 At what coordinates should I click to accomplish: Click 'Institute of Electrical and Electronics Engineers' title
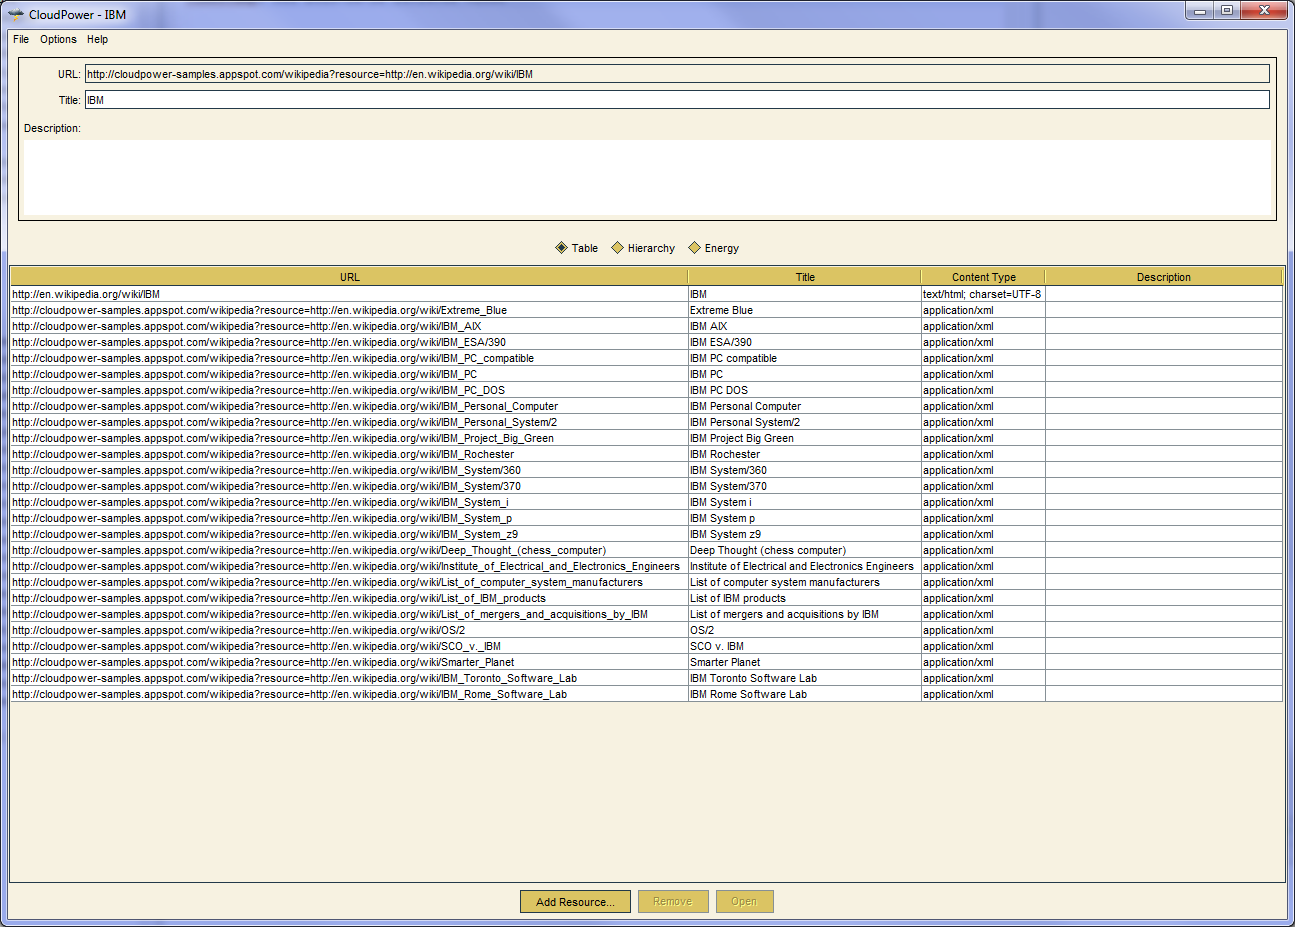(804, 566)
